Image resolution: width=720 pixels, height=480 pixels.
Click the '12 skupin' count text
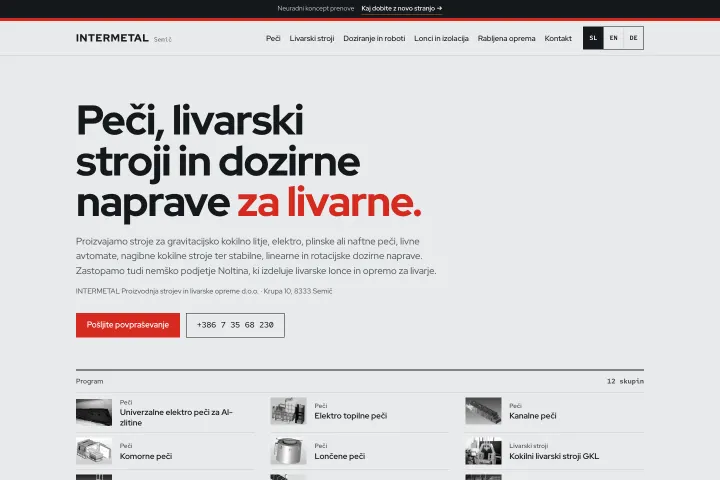coord(625,381)
